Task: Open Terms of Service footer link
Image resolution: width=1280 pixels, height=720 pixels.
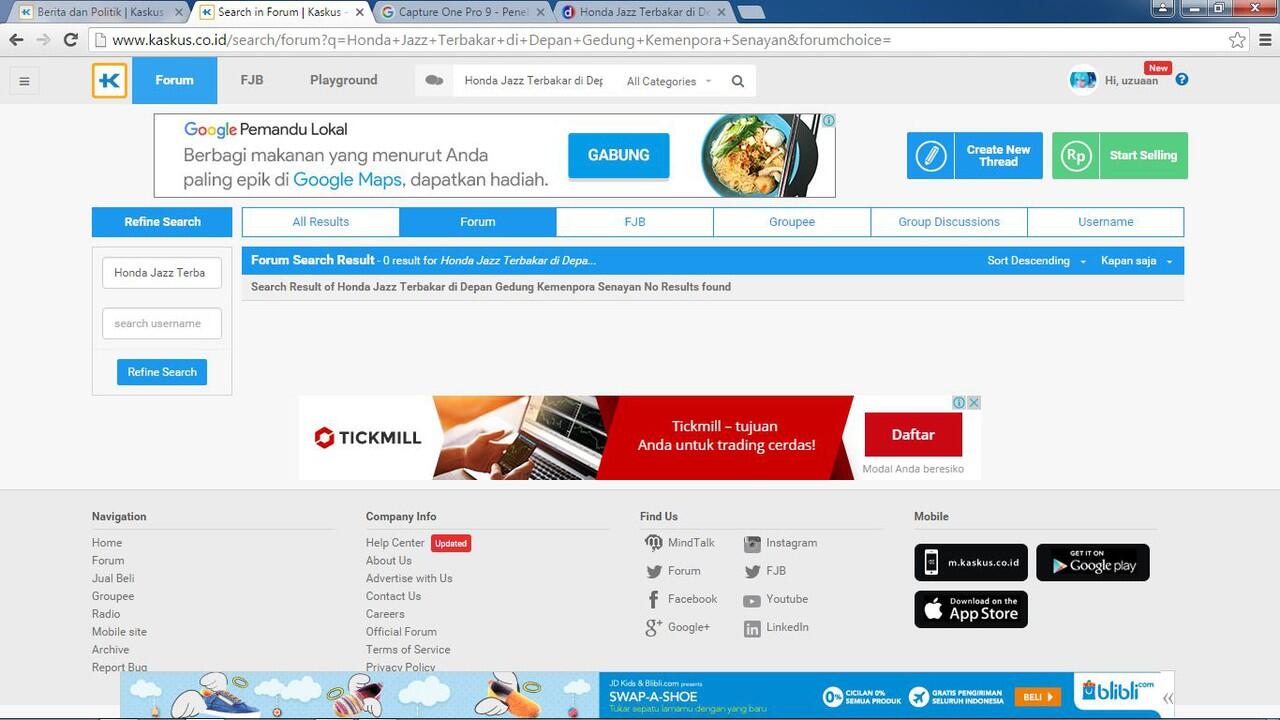Action: click(x=408, y=650)
